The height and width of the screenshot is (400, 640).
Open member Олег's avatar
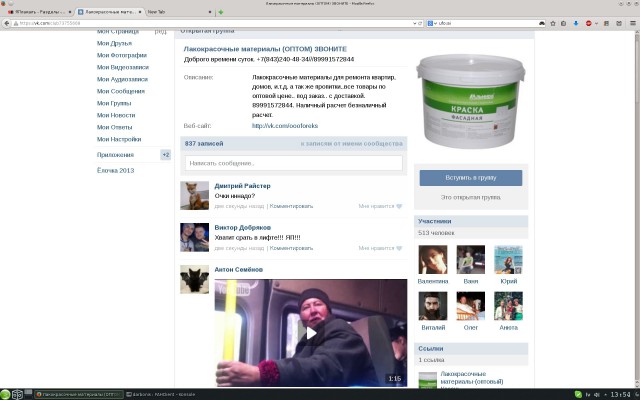click(x=471, y=306)
